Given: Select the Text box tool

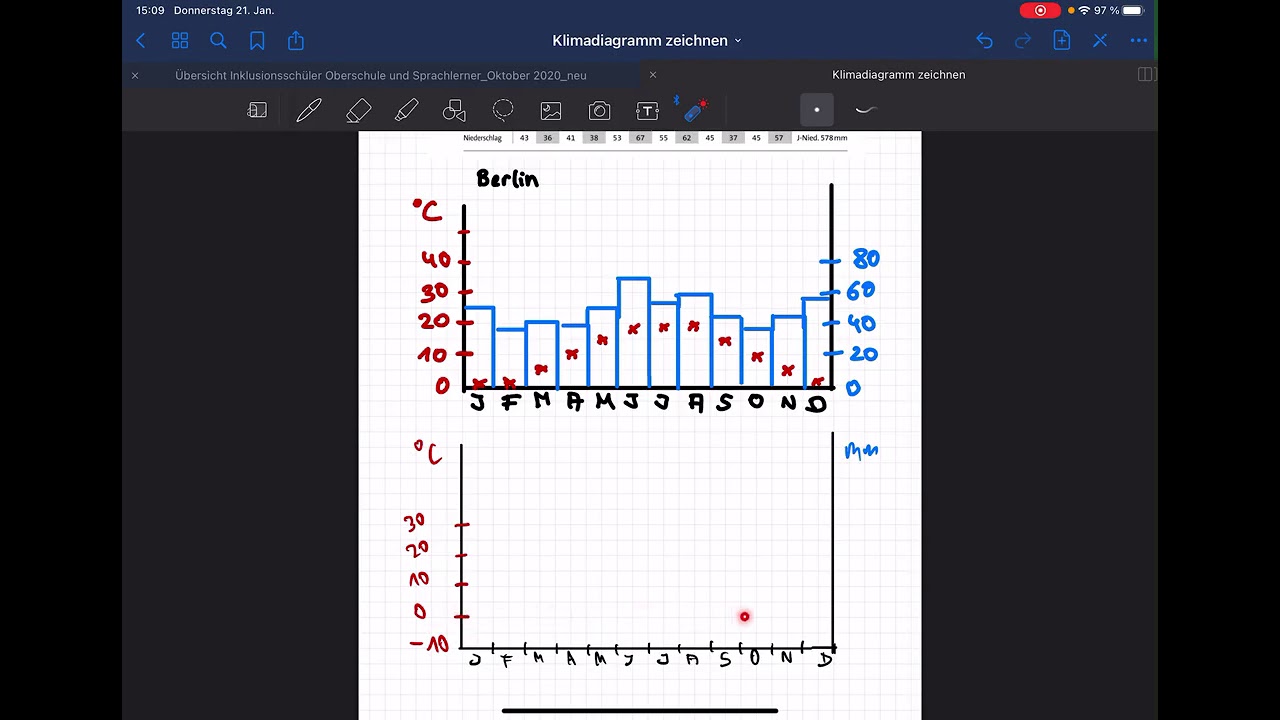Looking at the screenshot, I should (x=647, y=111).
